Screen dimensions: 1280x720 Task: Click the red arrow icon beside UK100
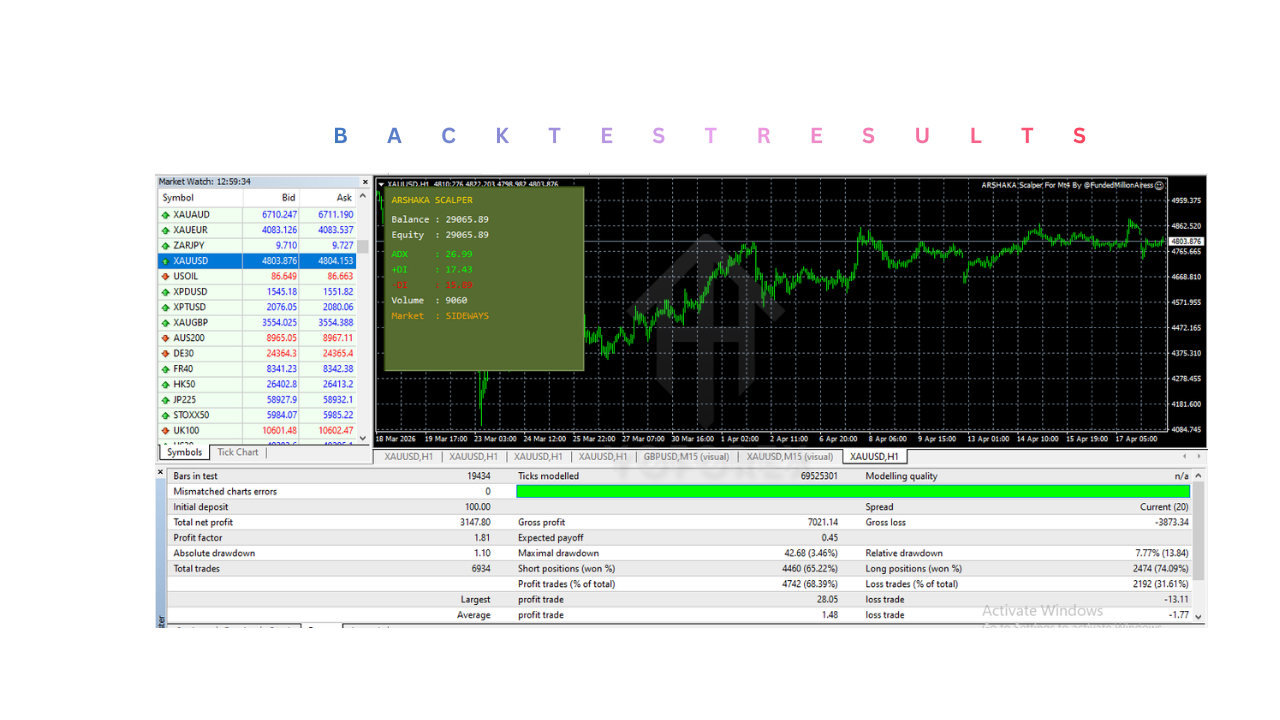pyautogui.click(x=166, y=430)
